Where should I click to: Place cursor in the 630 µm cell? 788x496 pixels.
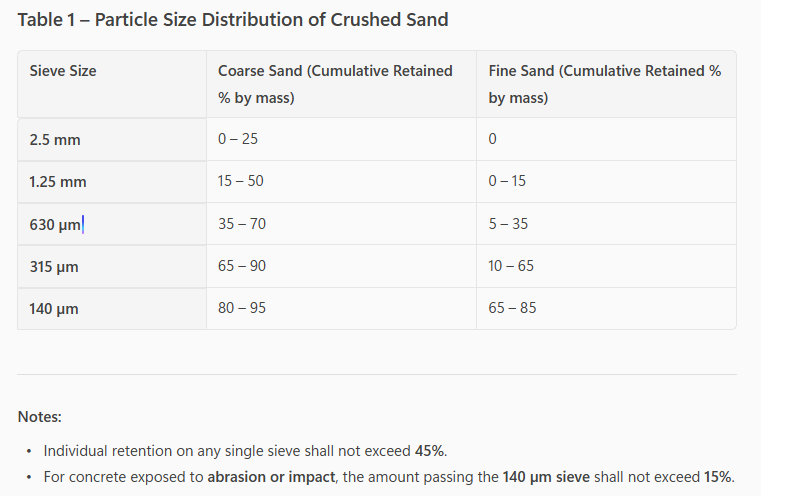[x=56, y=224]
